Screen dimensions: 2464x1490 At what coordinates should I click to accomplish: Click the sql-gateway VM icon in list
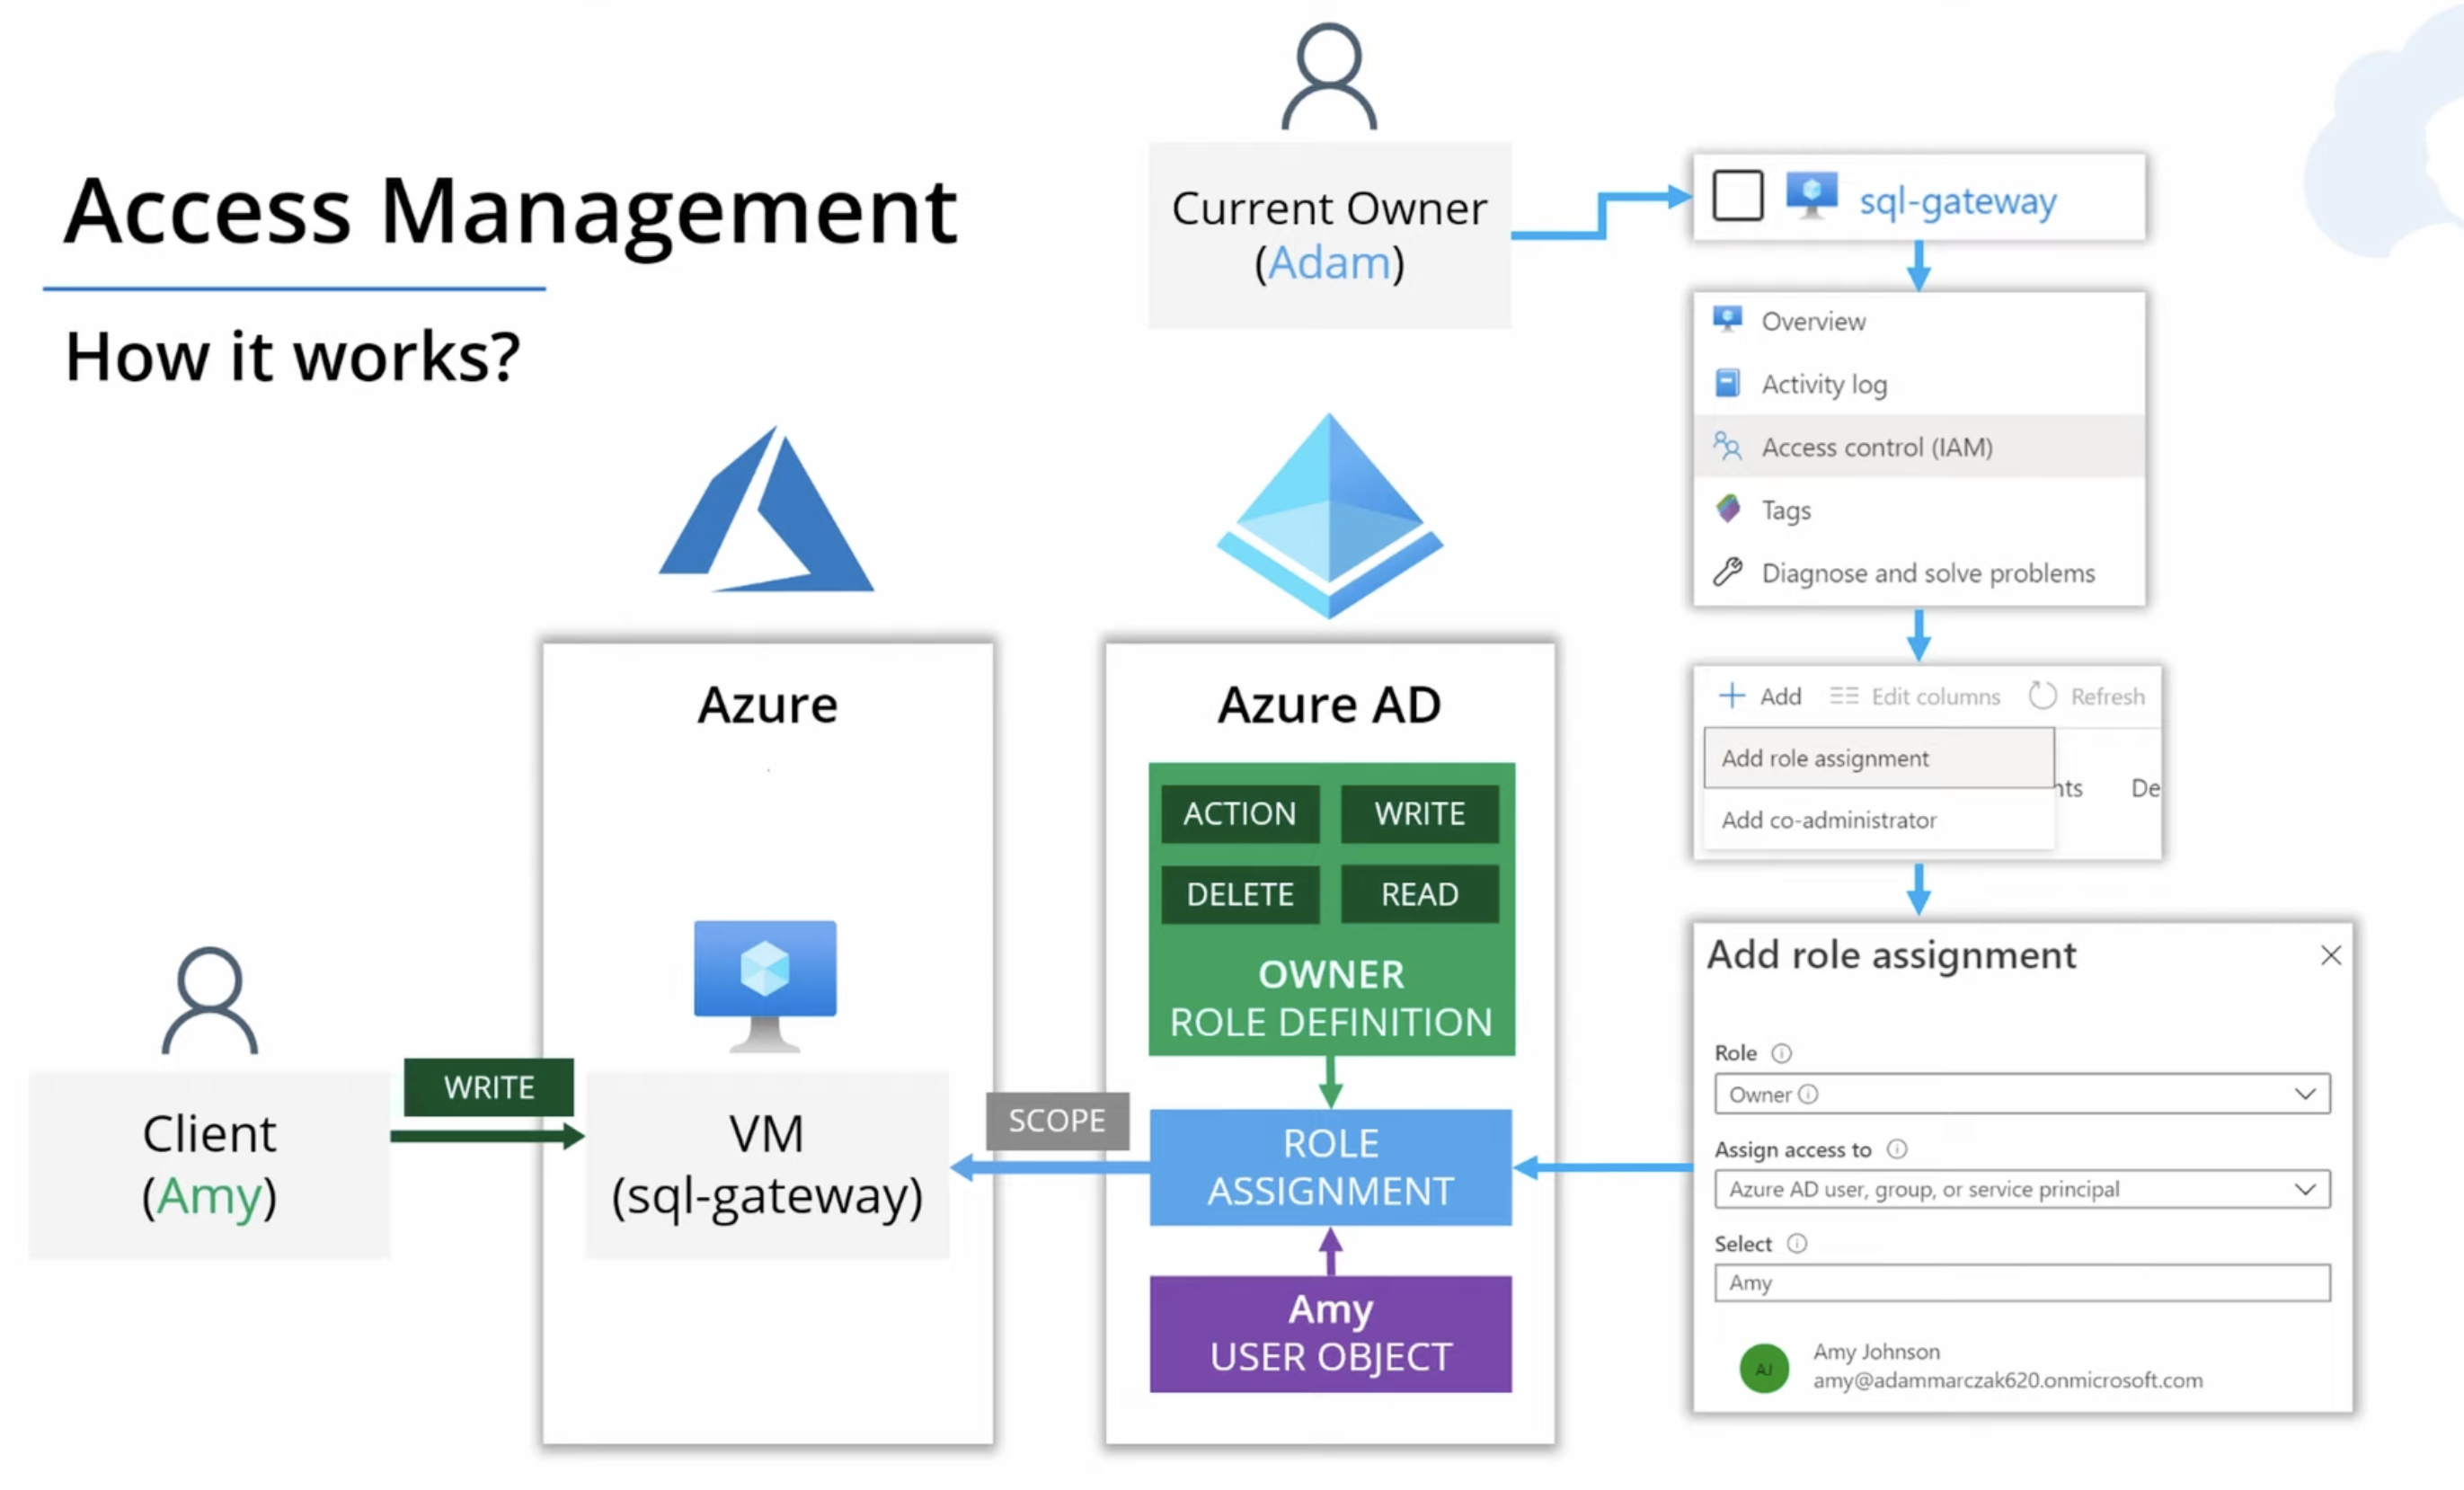pos(1812,195)
